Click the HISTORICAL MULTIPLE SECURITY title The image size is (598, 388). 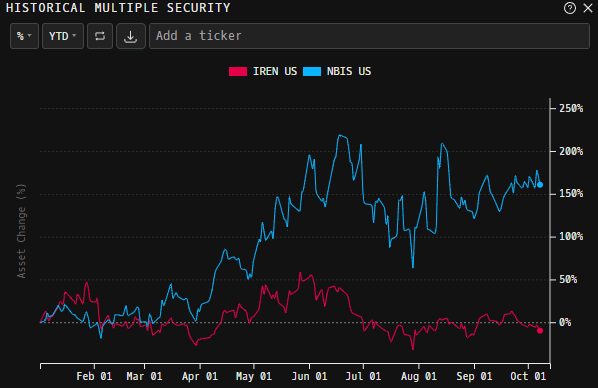(118, 8)
